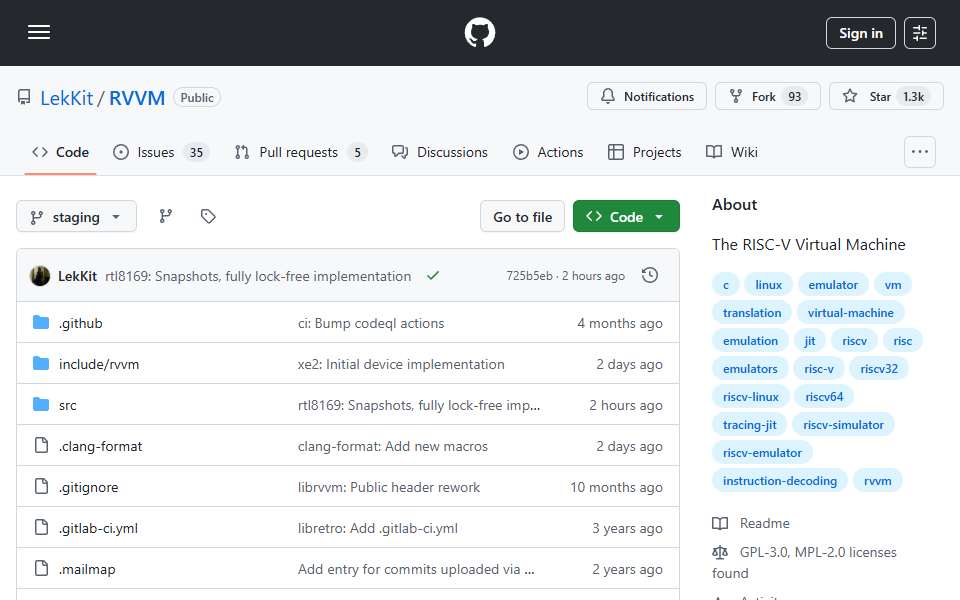
Task: Open the .gitlab-ci.yml file
Action: (x=98, y=528)
